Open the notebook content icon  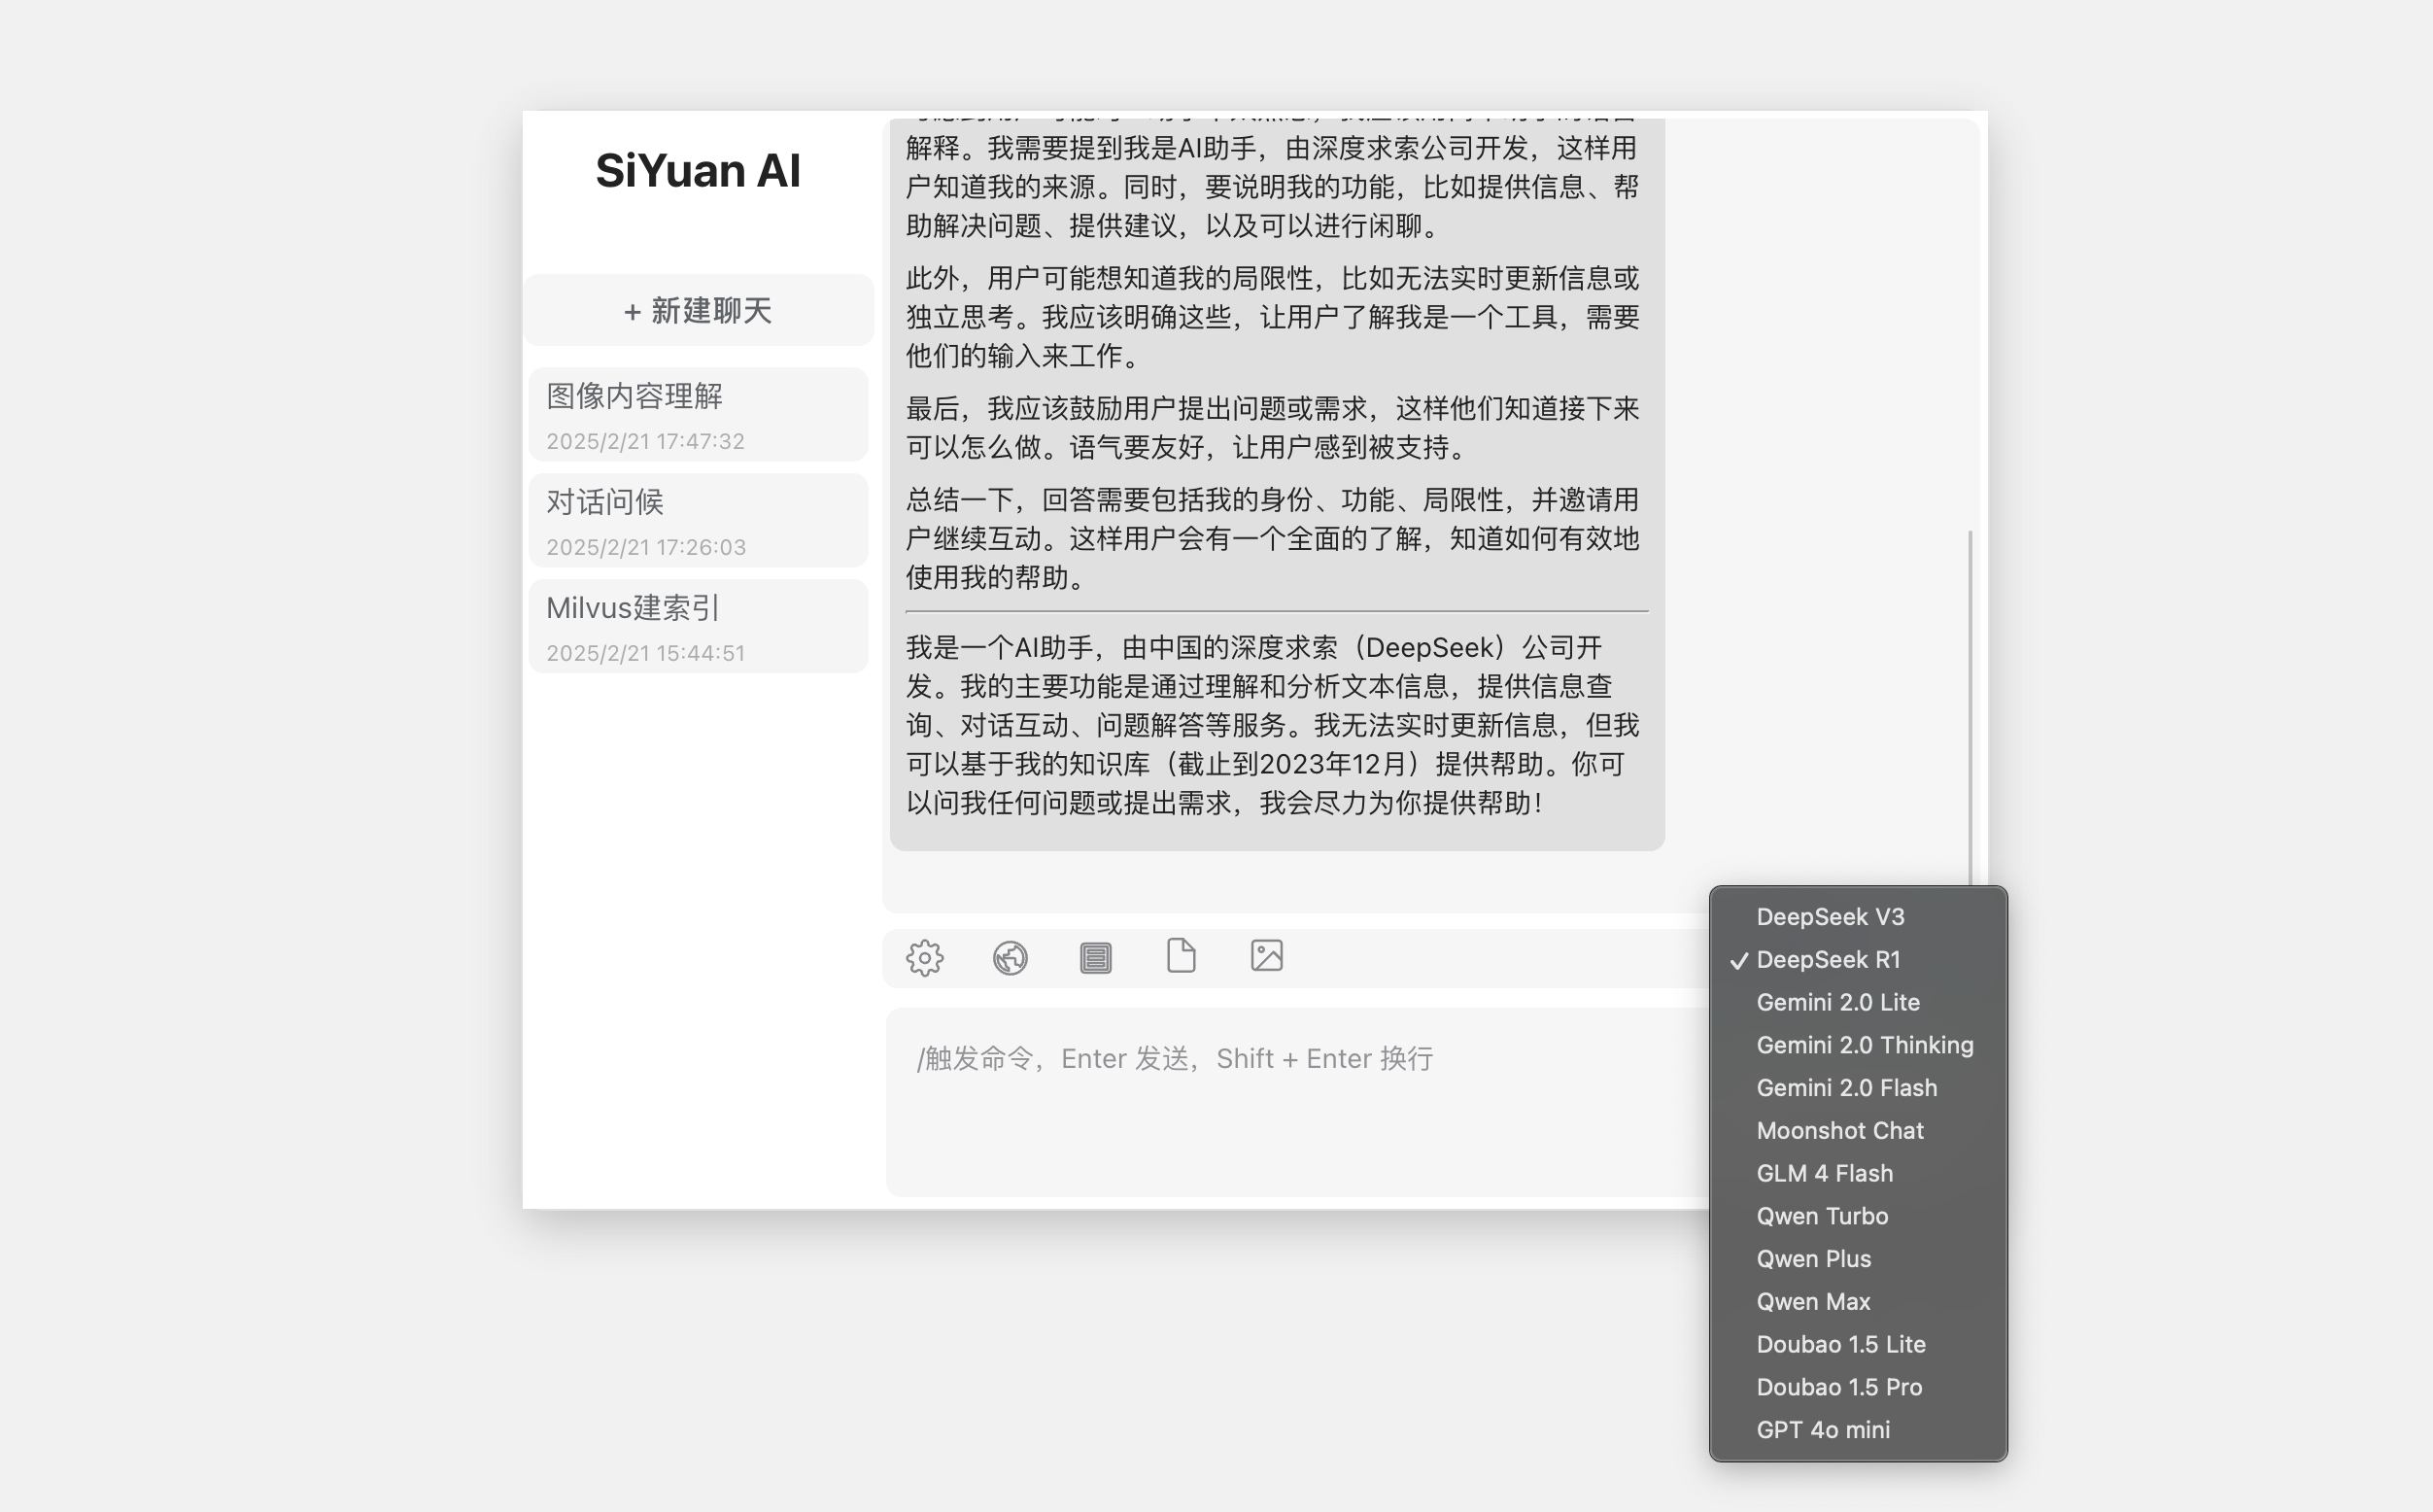[1095, 957]
